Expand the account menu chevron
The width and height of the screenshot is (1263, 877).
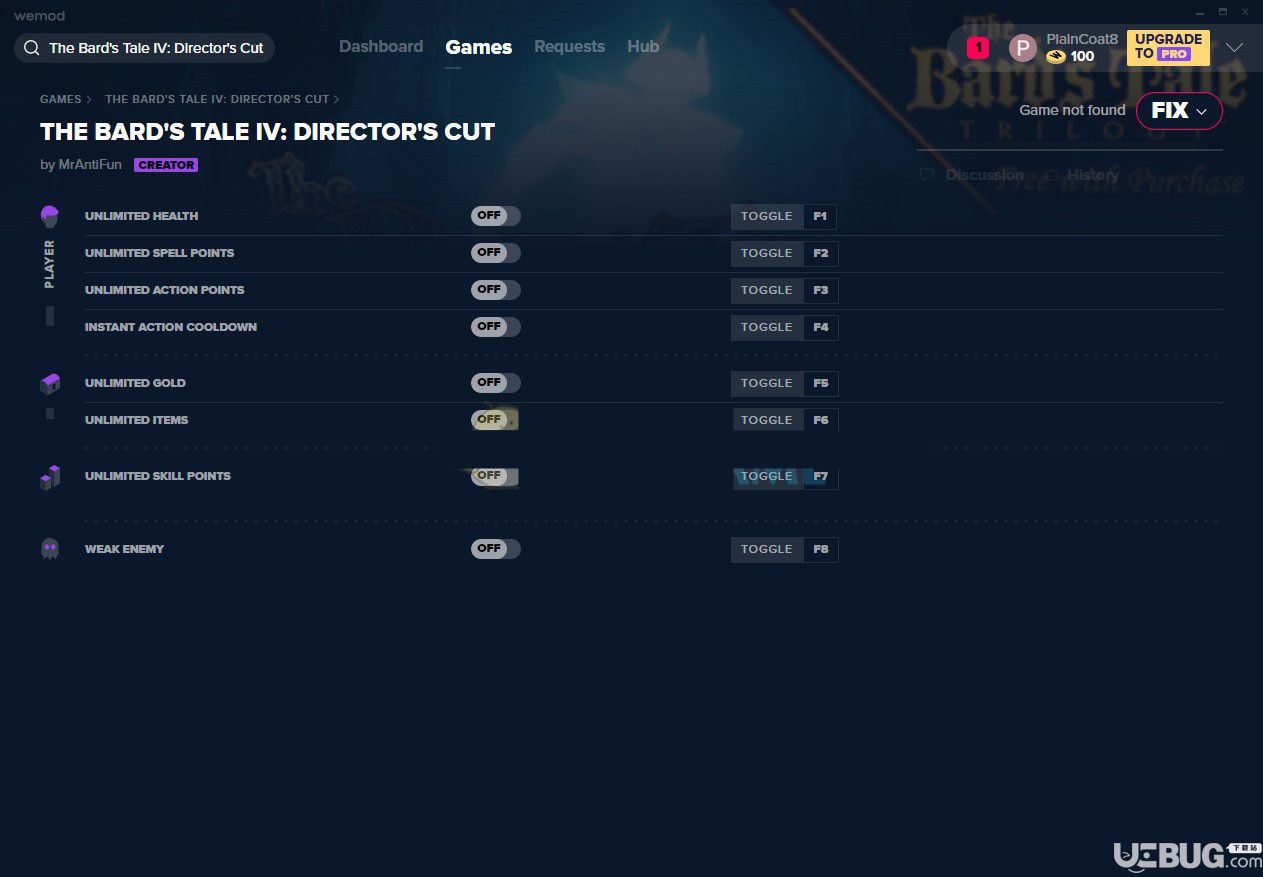tap(1234, 48)
